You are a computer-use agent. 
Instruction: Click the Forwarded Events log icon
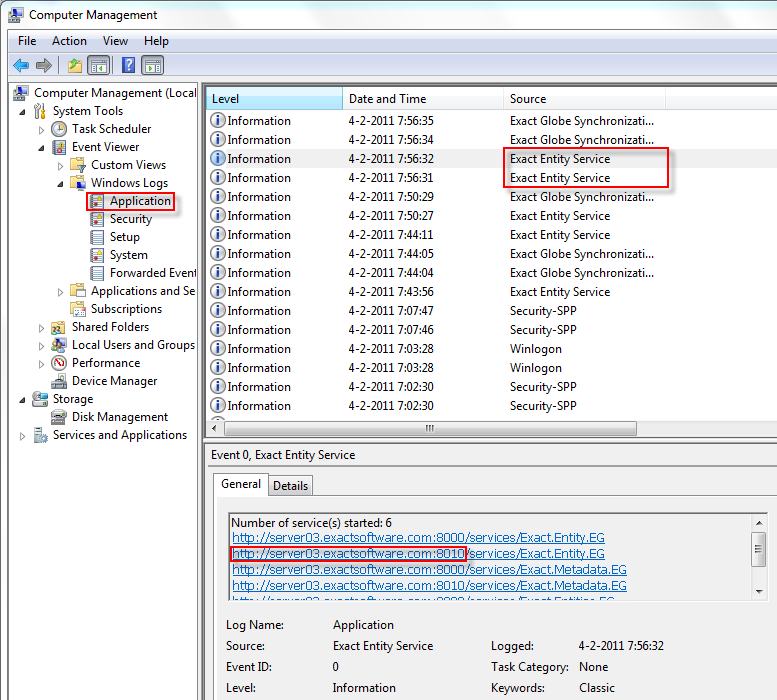click(x=97, y=273)
